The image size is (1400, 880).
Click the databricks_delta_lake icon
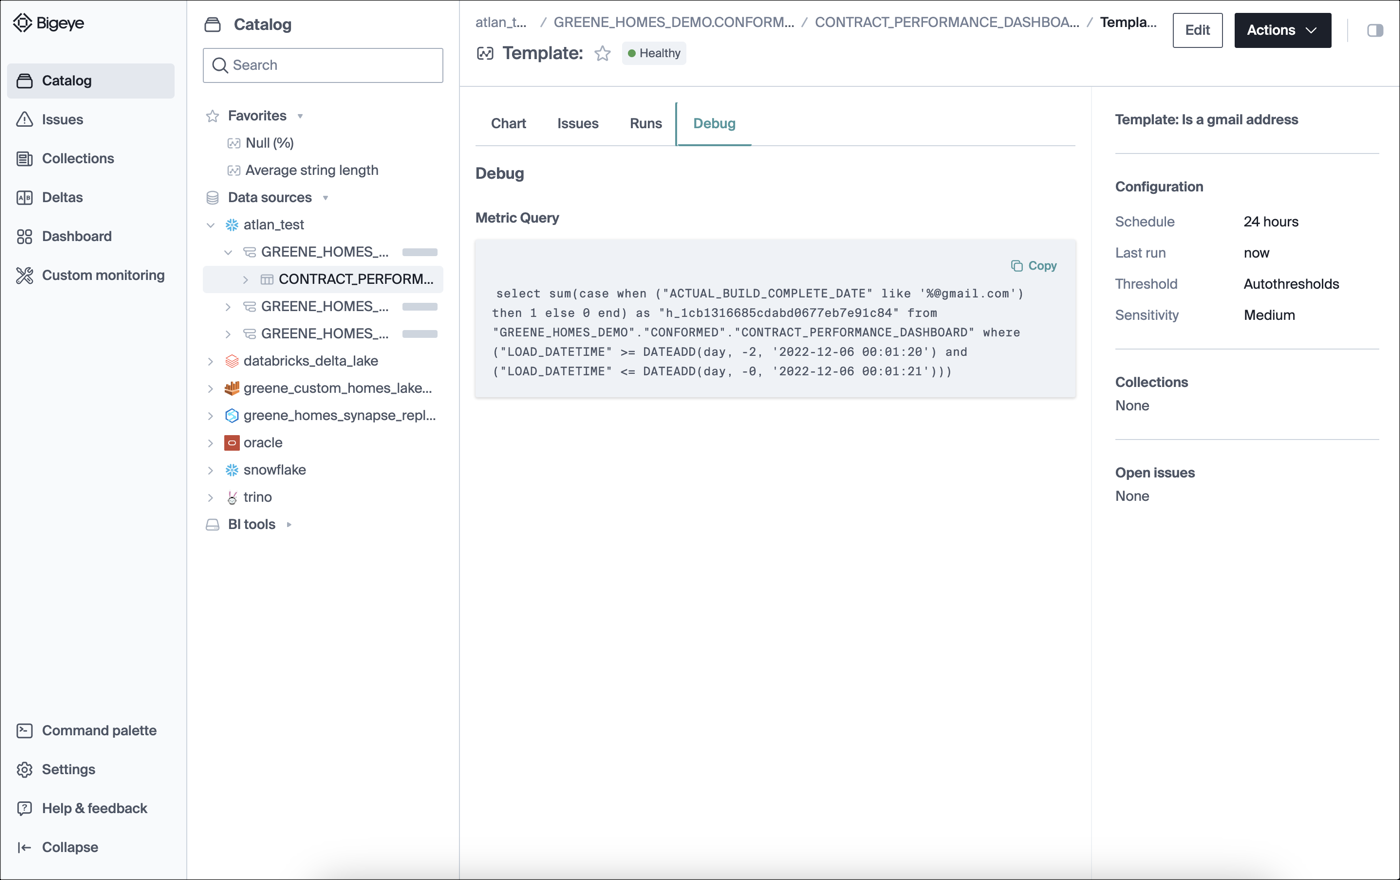(x=232, y=361)
